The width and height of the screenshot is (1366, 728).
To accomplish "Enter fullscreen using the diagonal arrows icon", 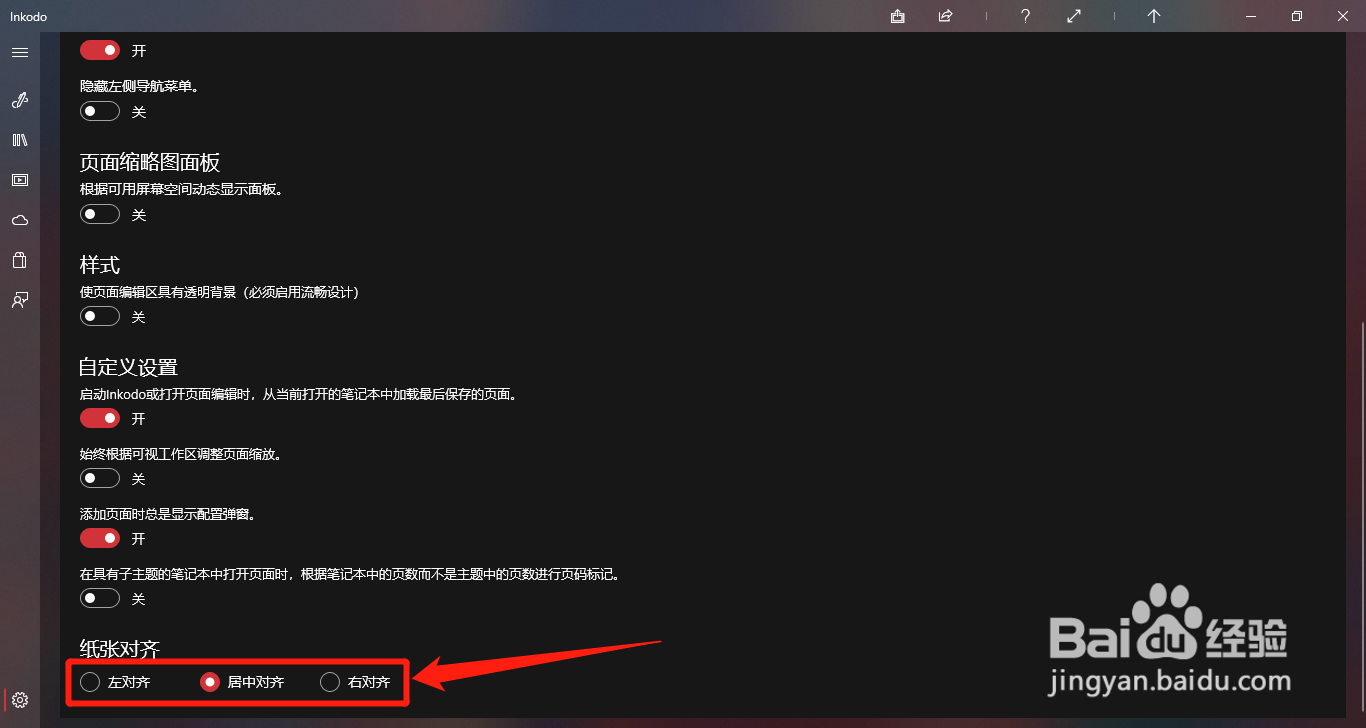I will (x=1073, y=16).
